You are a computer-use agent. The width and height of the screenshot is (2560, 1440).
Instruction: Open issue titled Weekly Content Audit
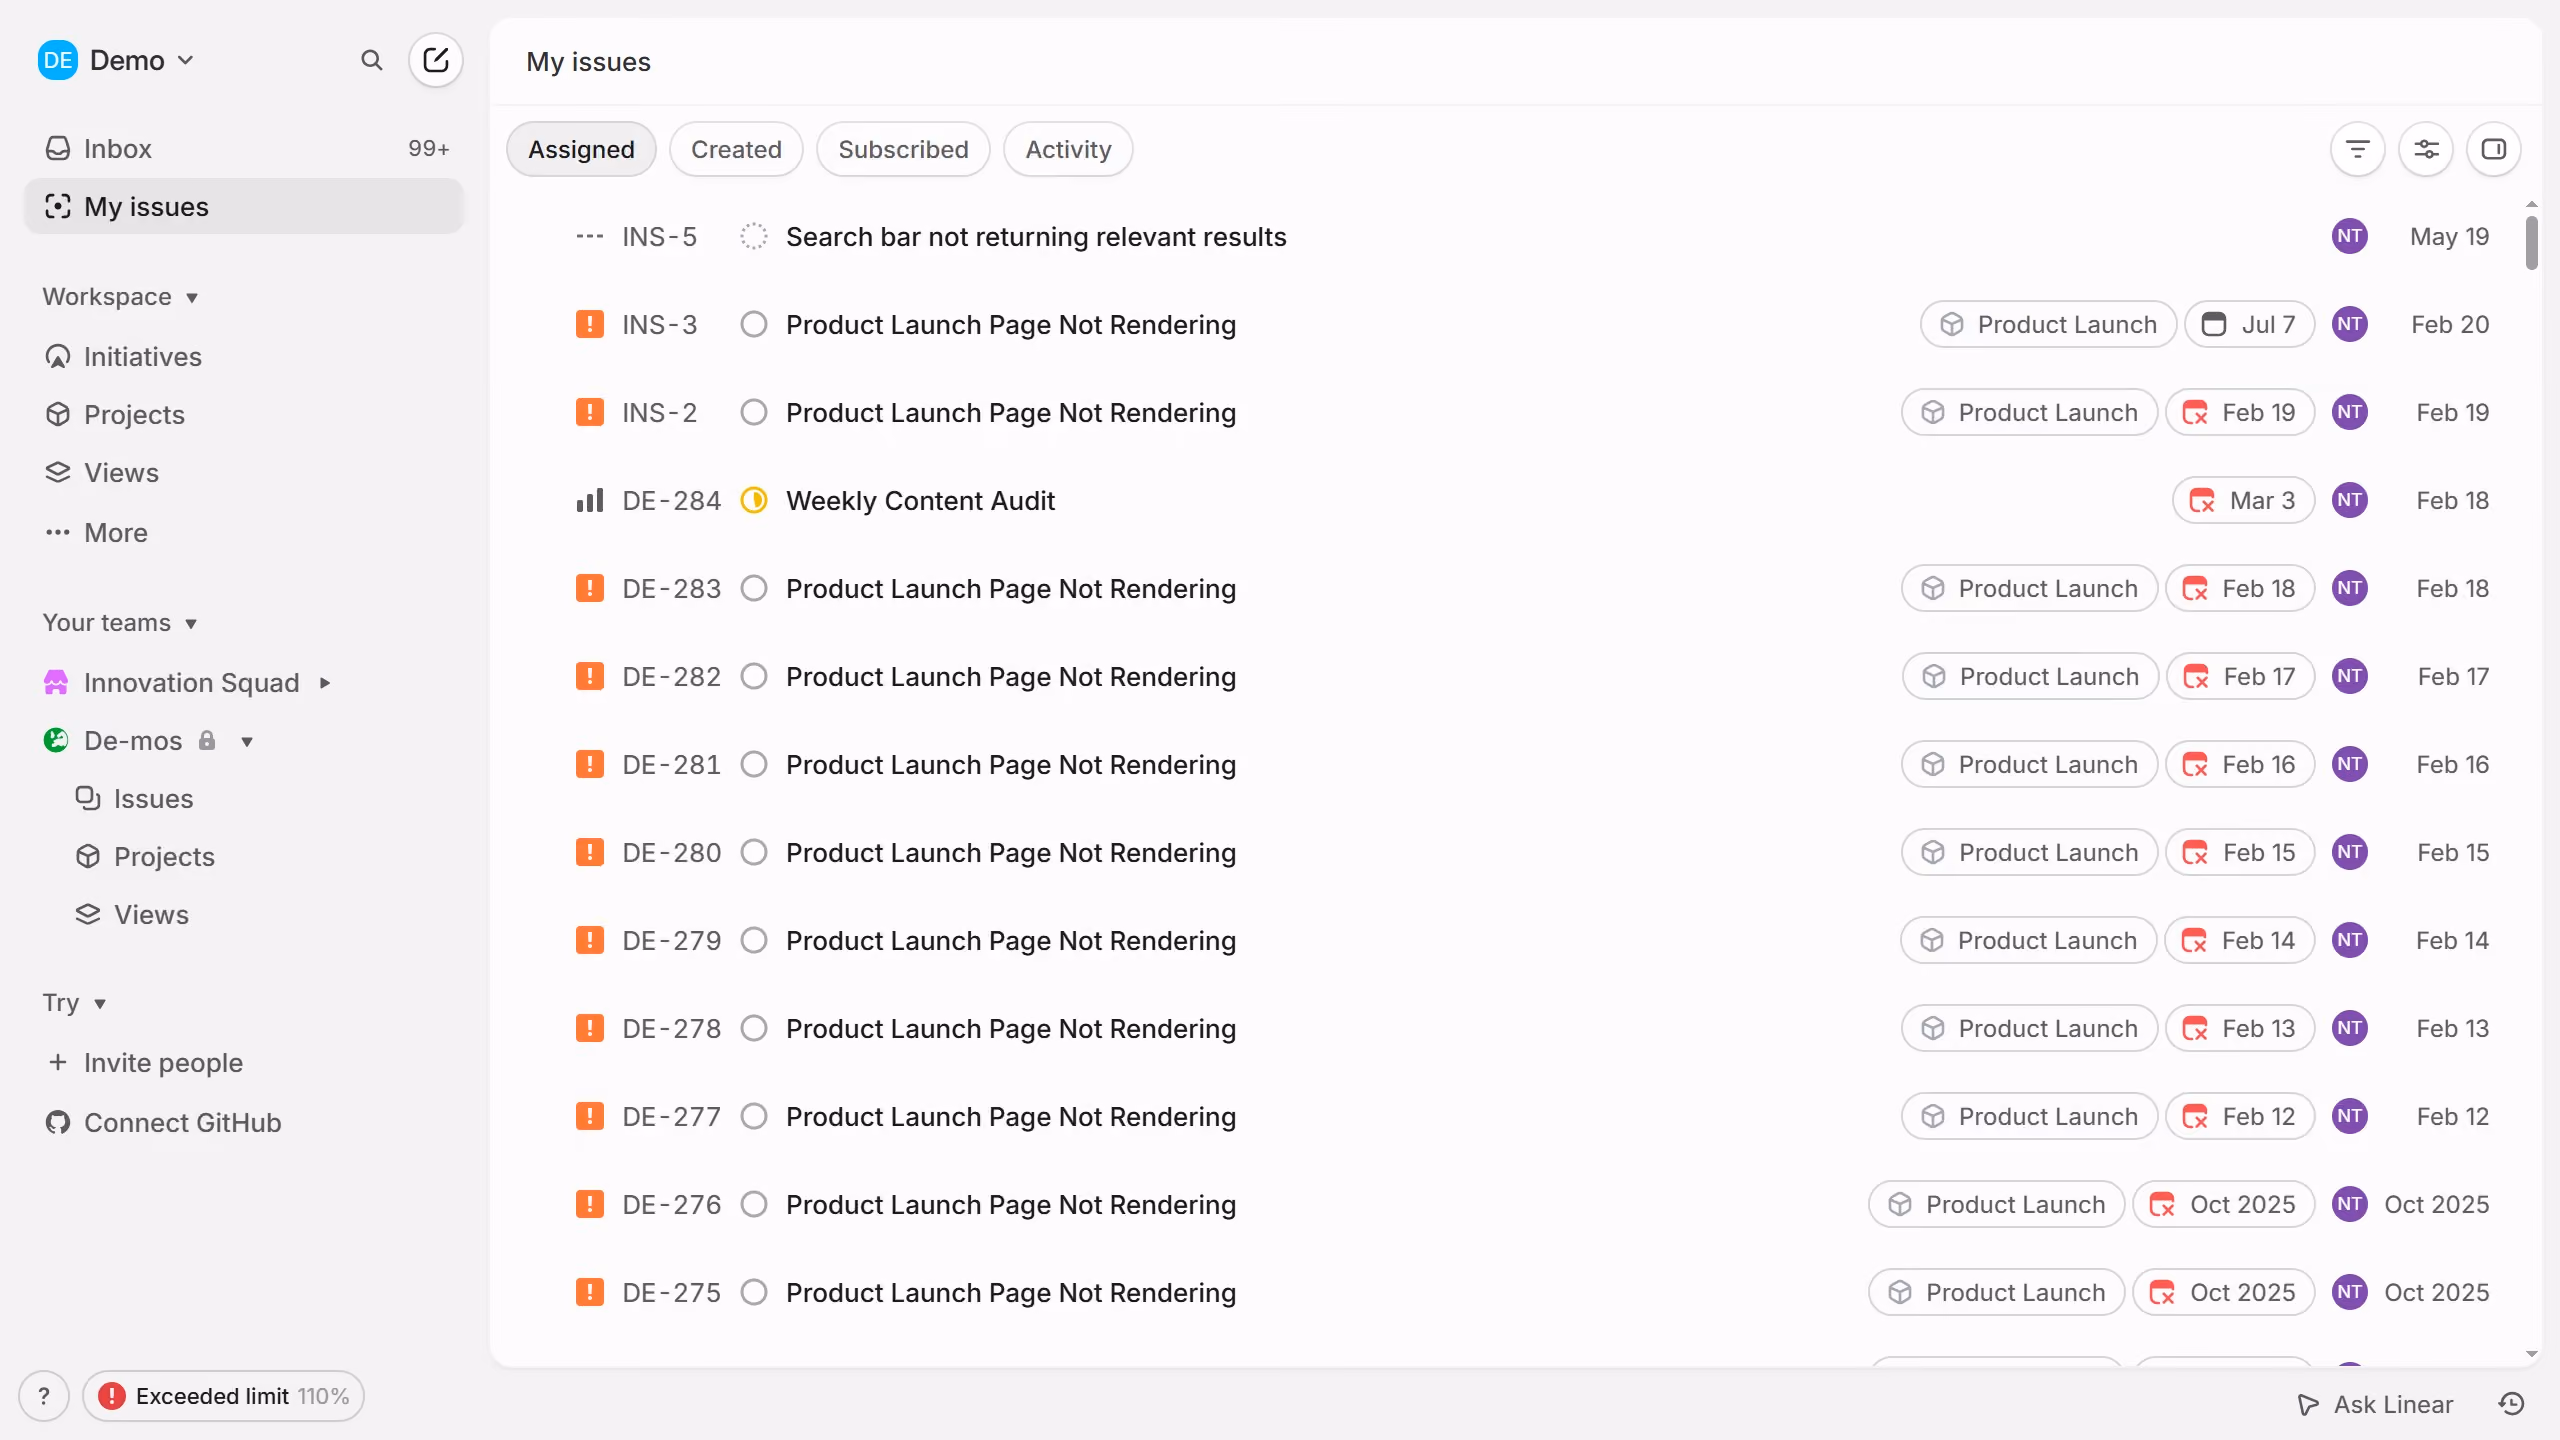point(920,500)
